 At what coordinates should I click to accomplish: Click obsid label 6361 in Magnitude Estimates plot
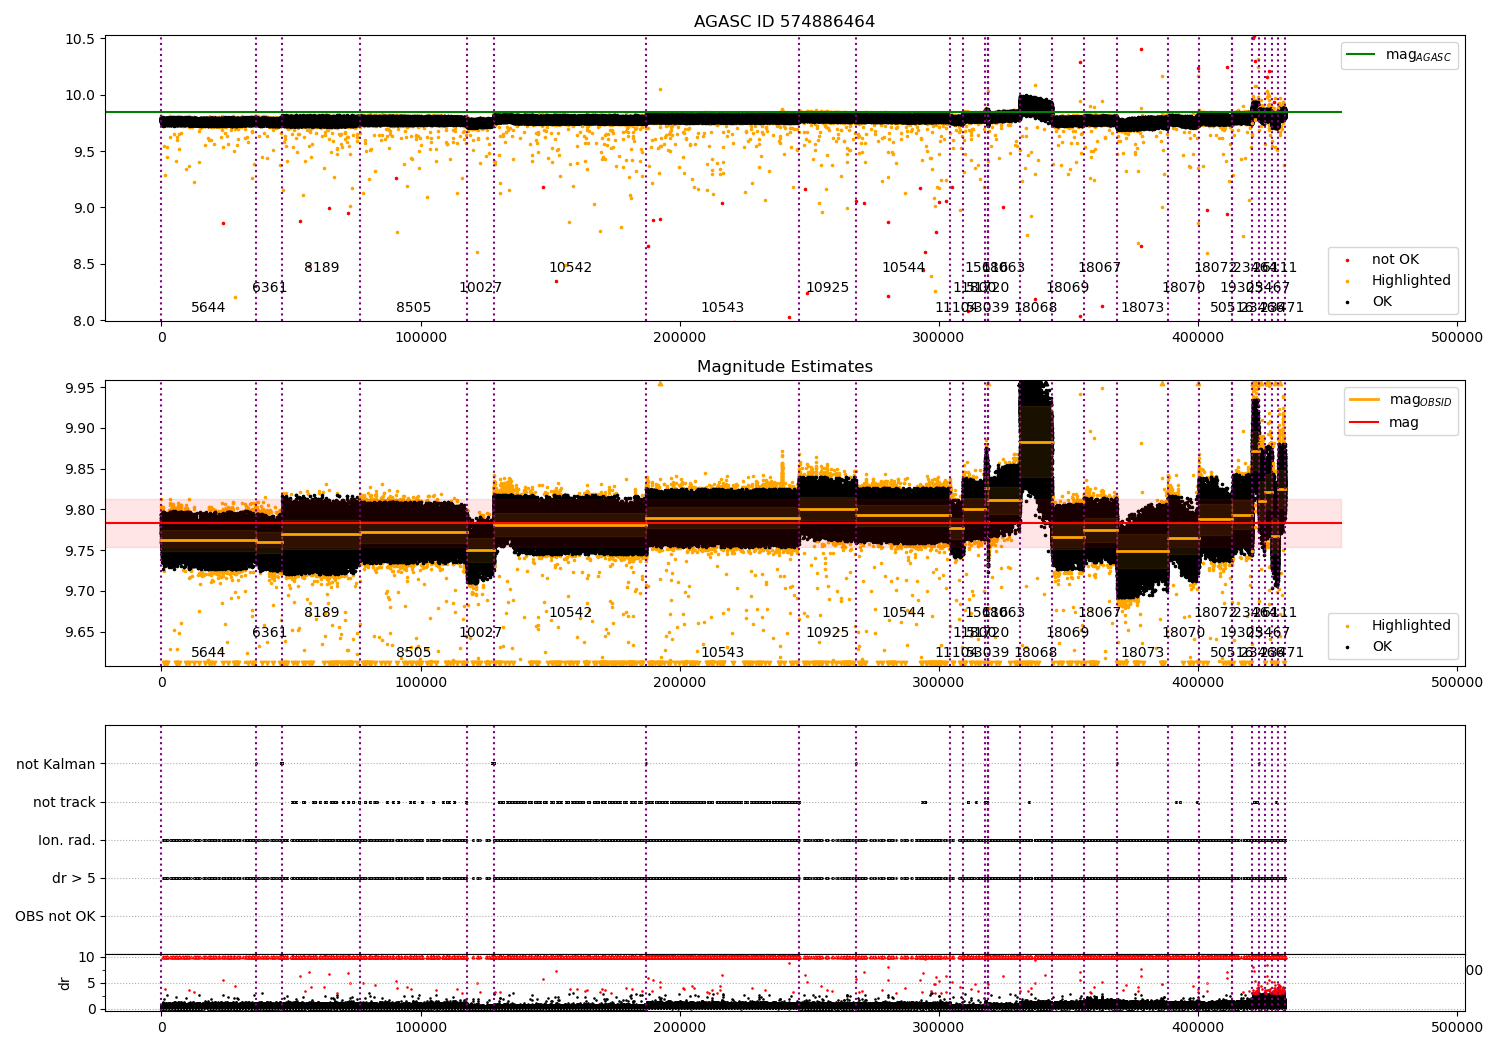269,633
